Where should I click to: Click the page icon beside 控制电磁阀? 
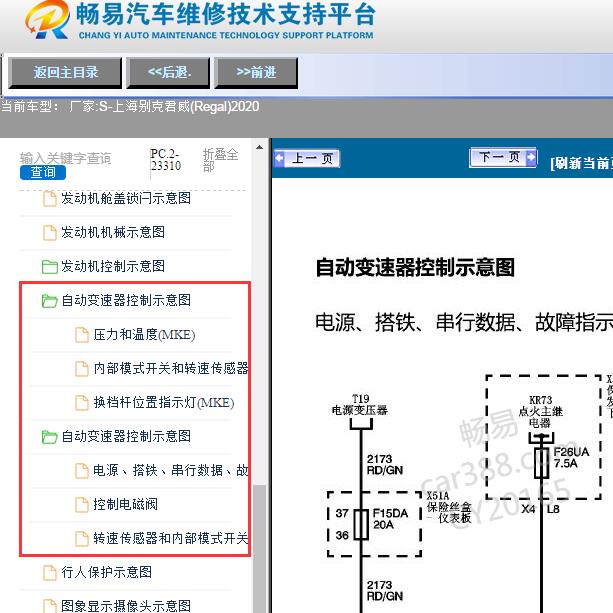pos(82,505)
